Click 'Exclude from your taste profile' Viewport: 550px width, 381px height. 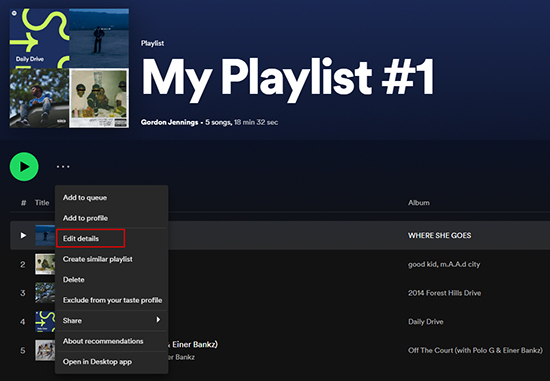(x=112, y=300)
